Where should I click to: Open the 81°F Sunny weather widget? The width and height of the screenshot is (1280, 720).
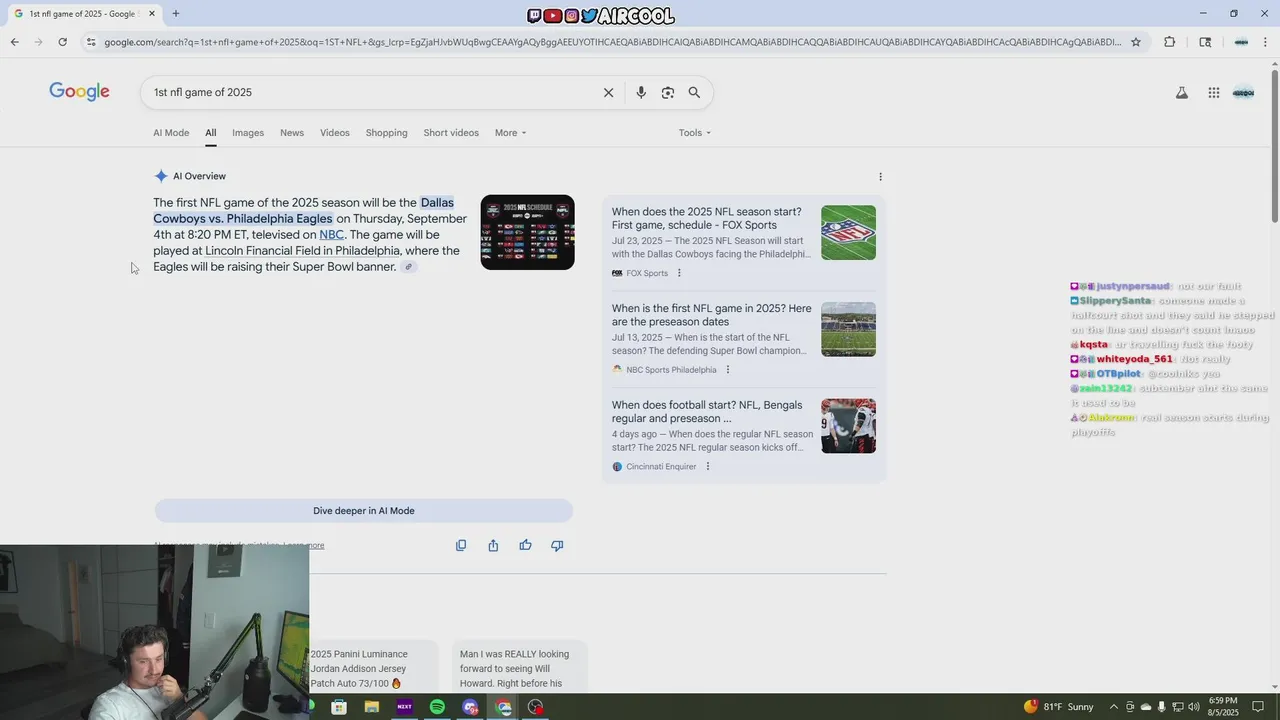[x=1059, y=707]
